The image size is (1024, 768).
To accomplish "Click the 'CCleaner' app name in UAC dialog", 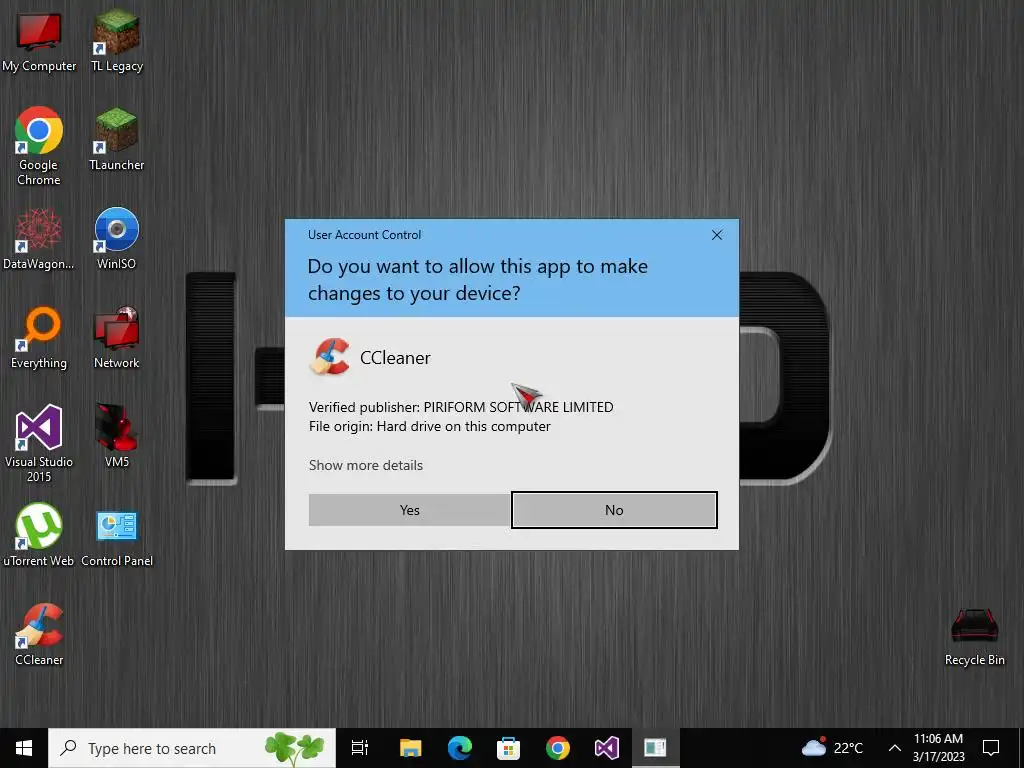I will pos(395,358).
